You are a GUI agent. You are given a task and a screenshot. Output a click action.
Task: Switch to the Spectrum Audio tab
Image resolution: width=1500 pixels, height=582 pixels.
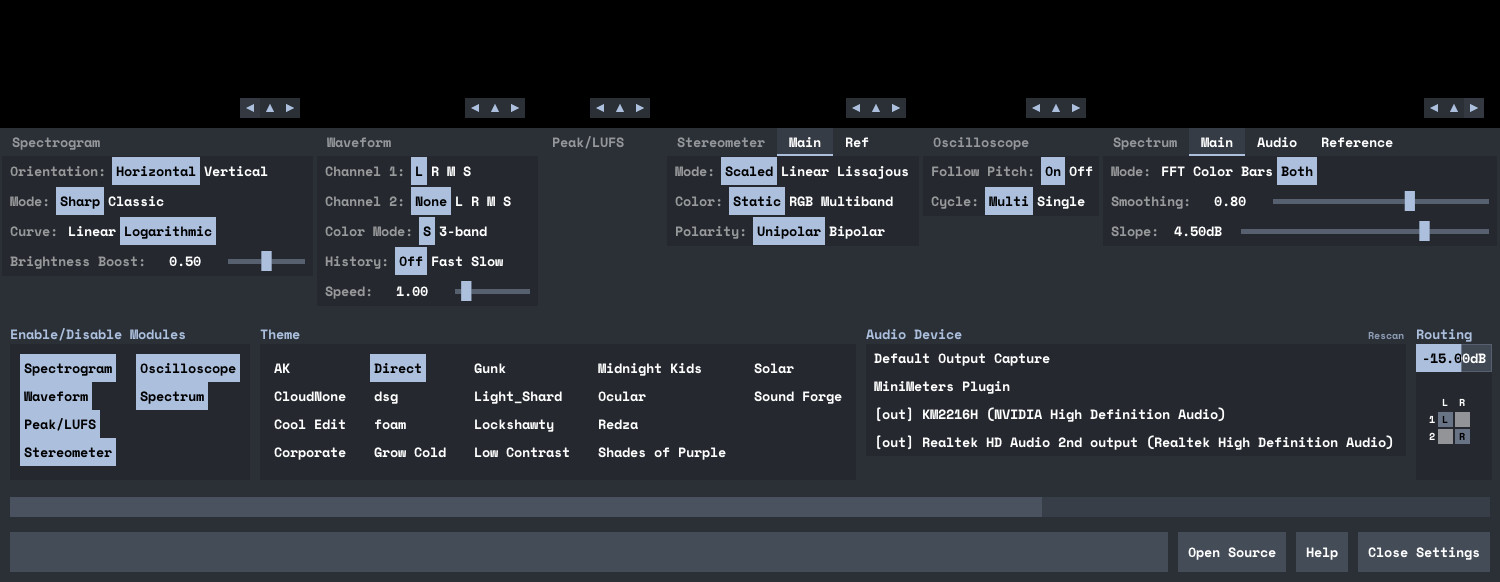pyautogui.click(x=1277, y=142)
